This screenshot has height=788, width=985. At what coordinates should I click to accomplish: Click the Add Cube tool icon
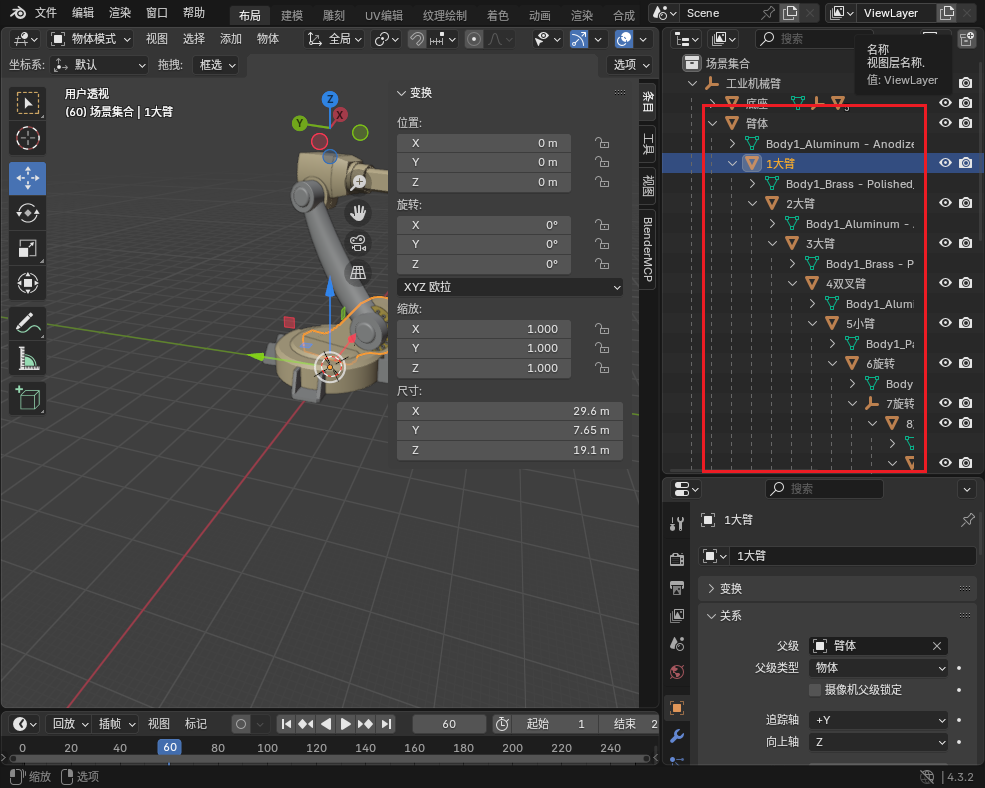[x=28, y=398]
